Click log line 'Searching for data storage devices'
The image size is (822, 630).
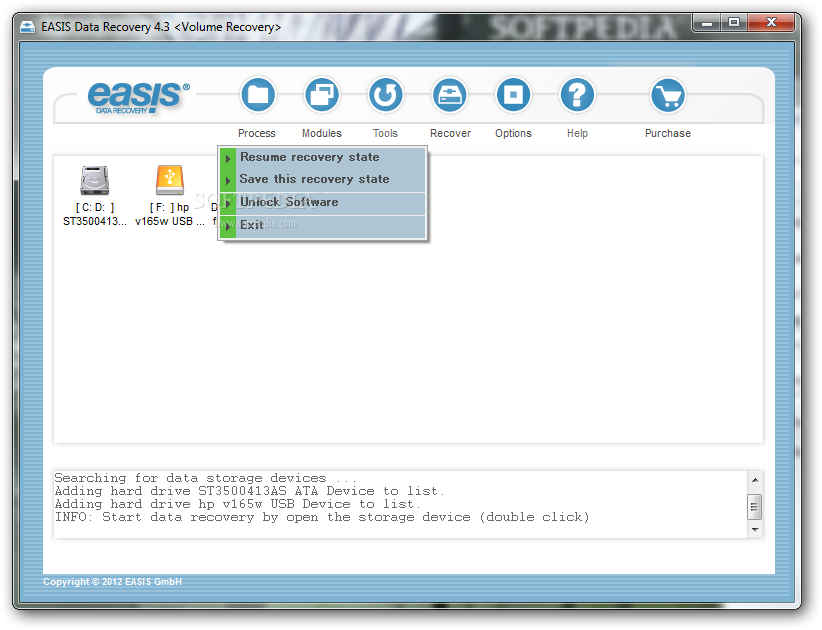206,478
